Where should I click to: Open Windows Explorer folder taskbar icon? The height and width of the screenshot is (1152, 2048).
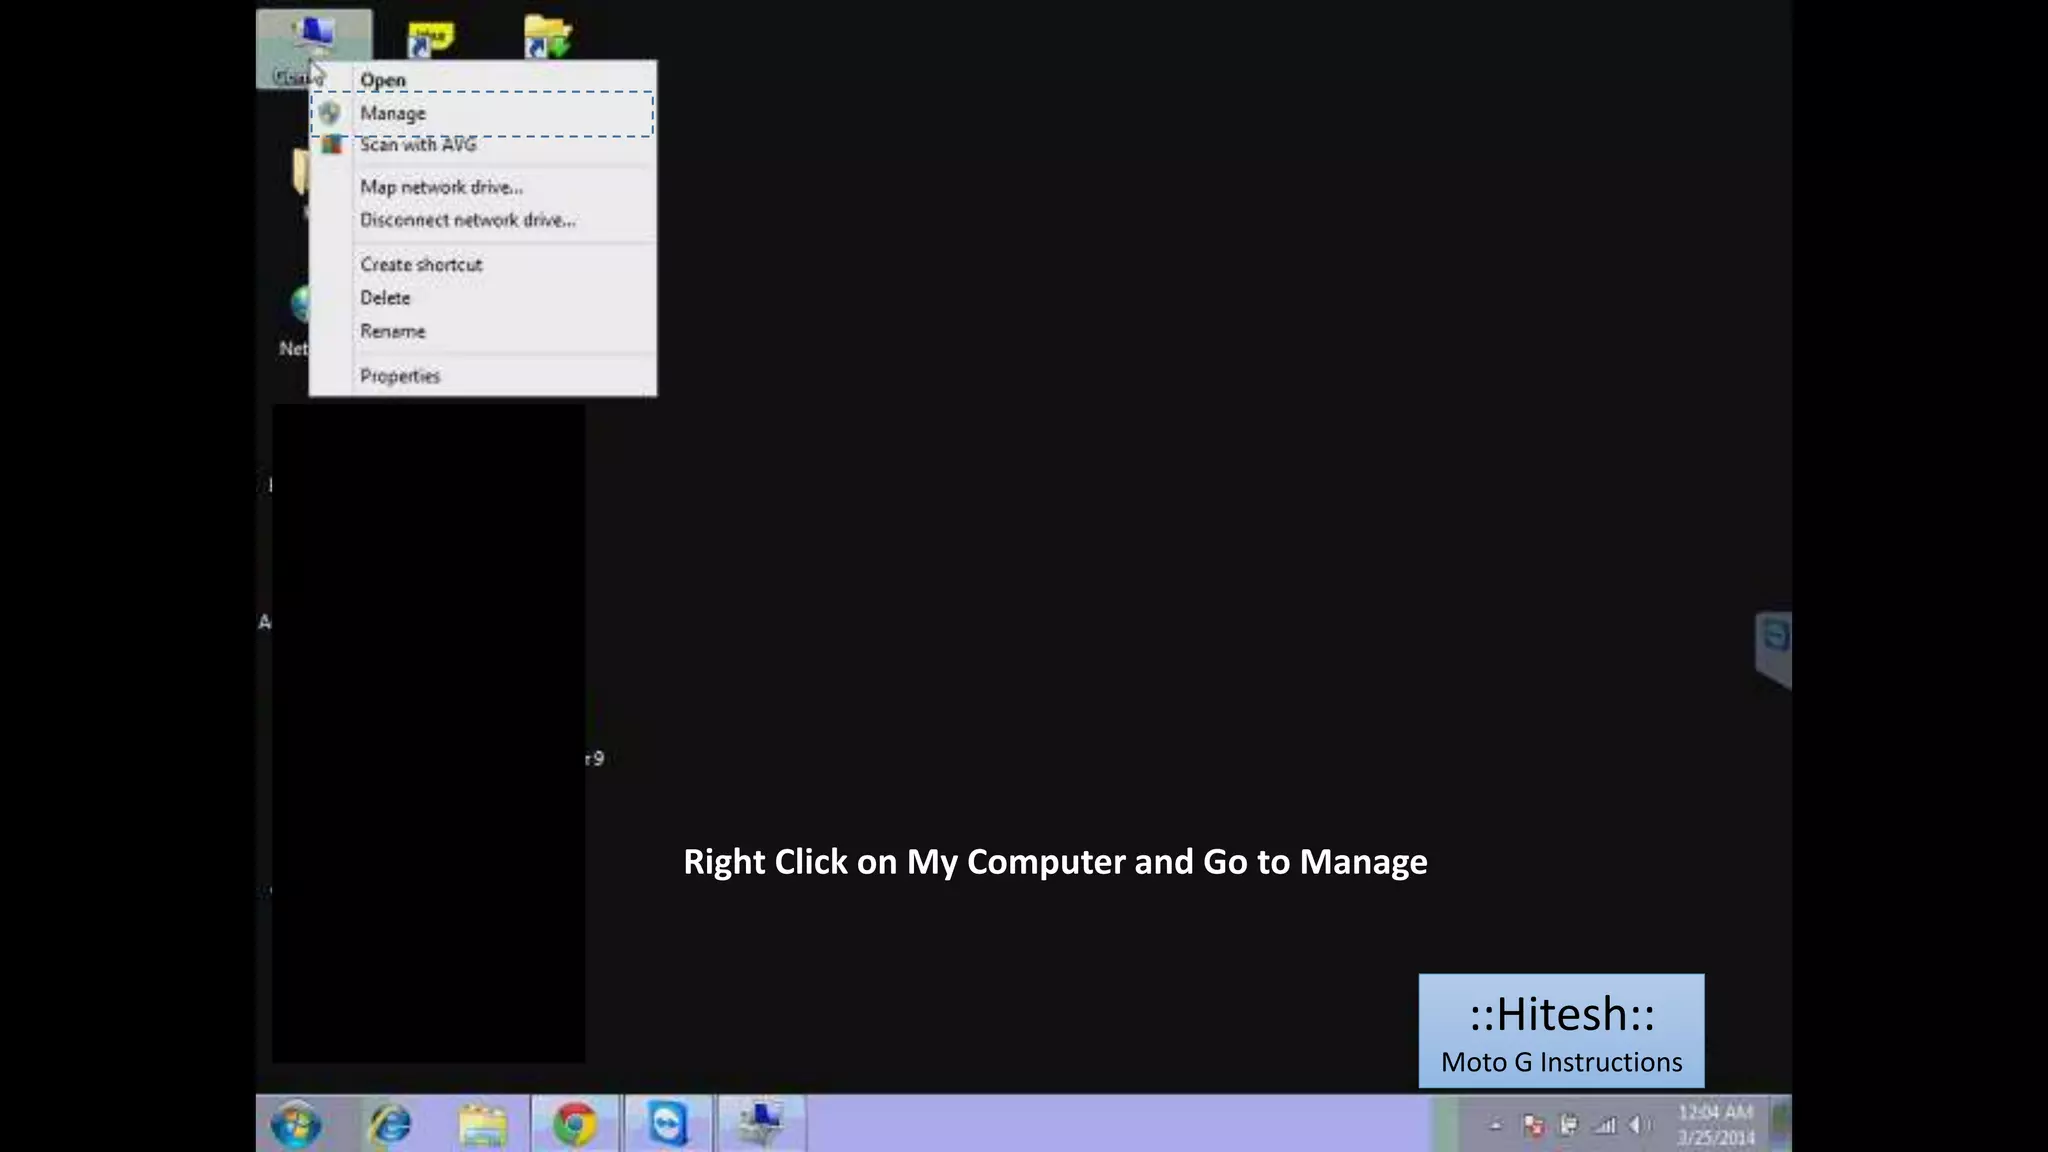tap(483, 1125)
